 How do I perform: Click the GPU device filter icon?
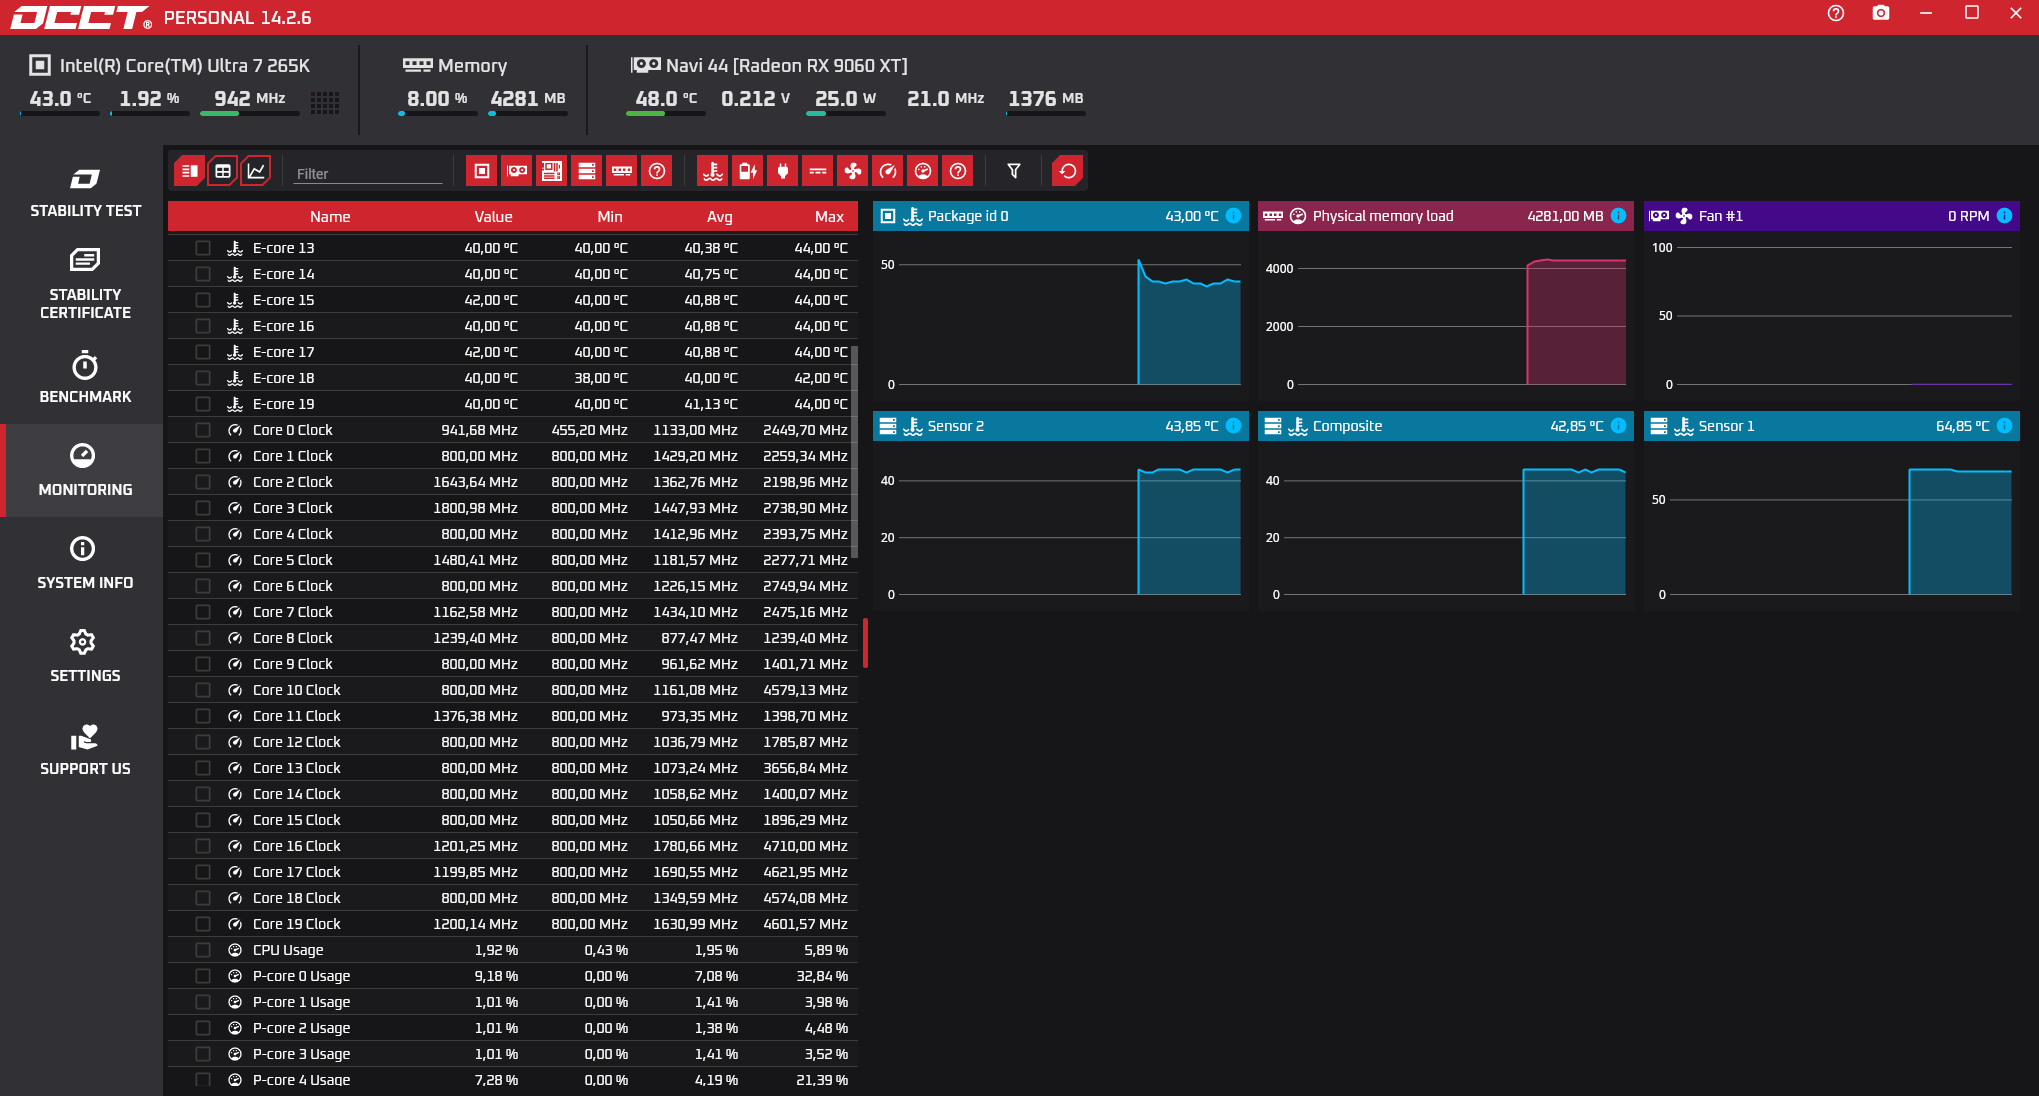click(517, 171)
